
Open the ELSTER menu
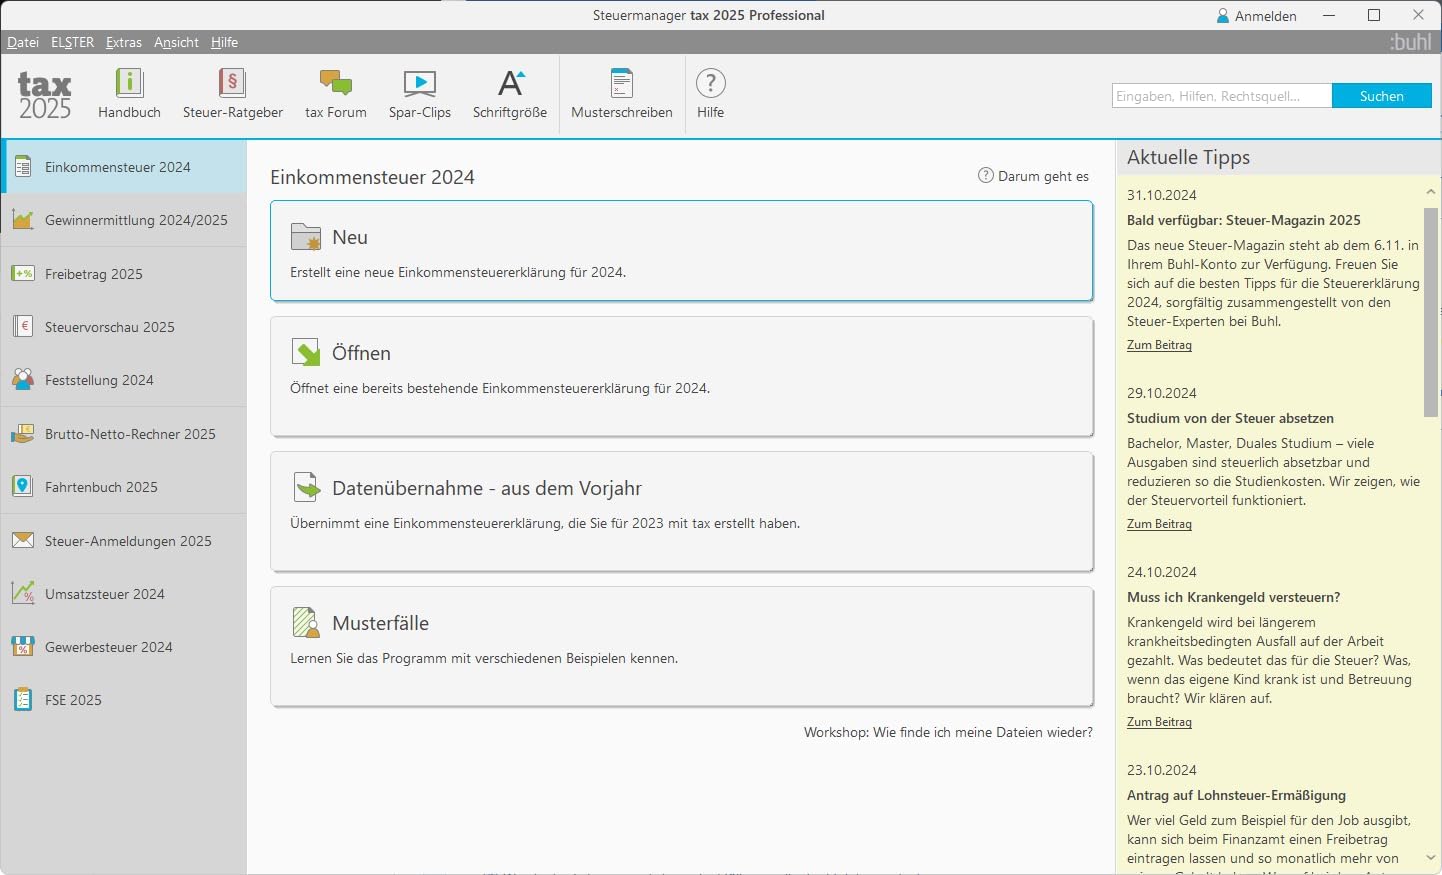(x=72, y=42)
